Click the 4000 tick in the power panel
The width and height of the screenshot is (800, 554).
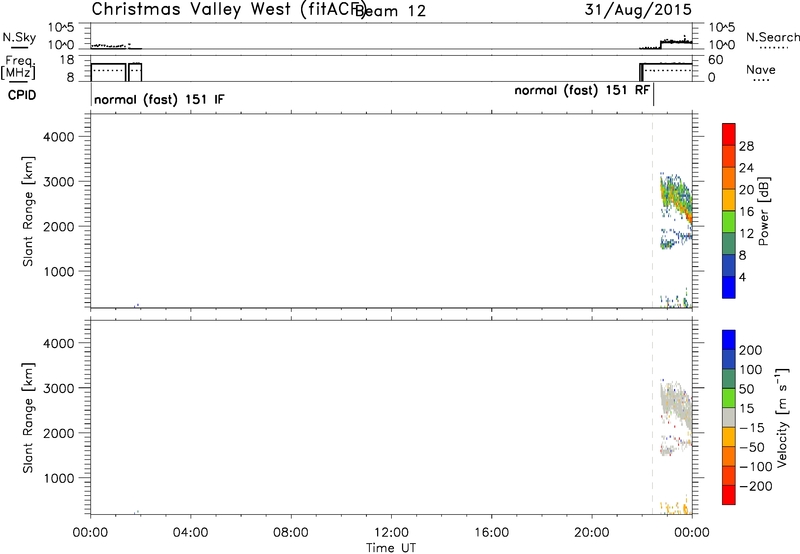click(x=59, y=137)
